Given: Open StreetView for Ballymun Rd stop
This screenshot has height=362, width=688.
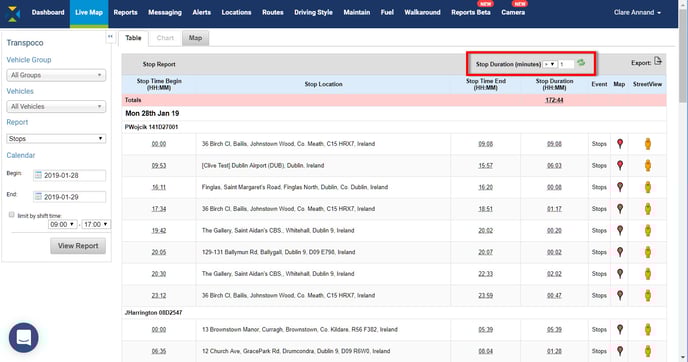Looking at the screenshot, I should 648,252.
